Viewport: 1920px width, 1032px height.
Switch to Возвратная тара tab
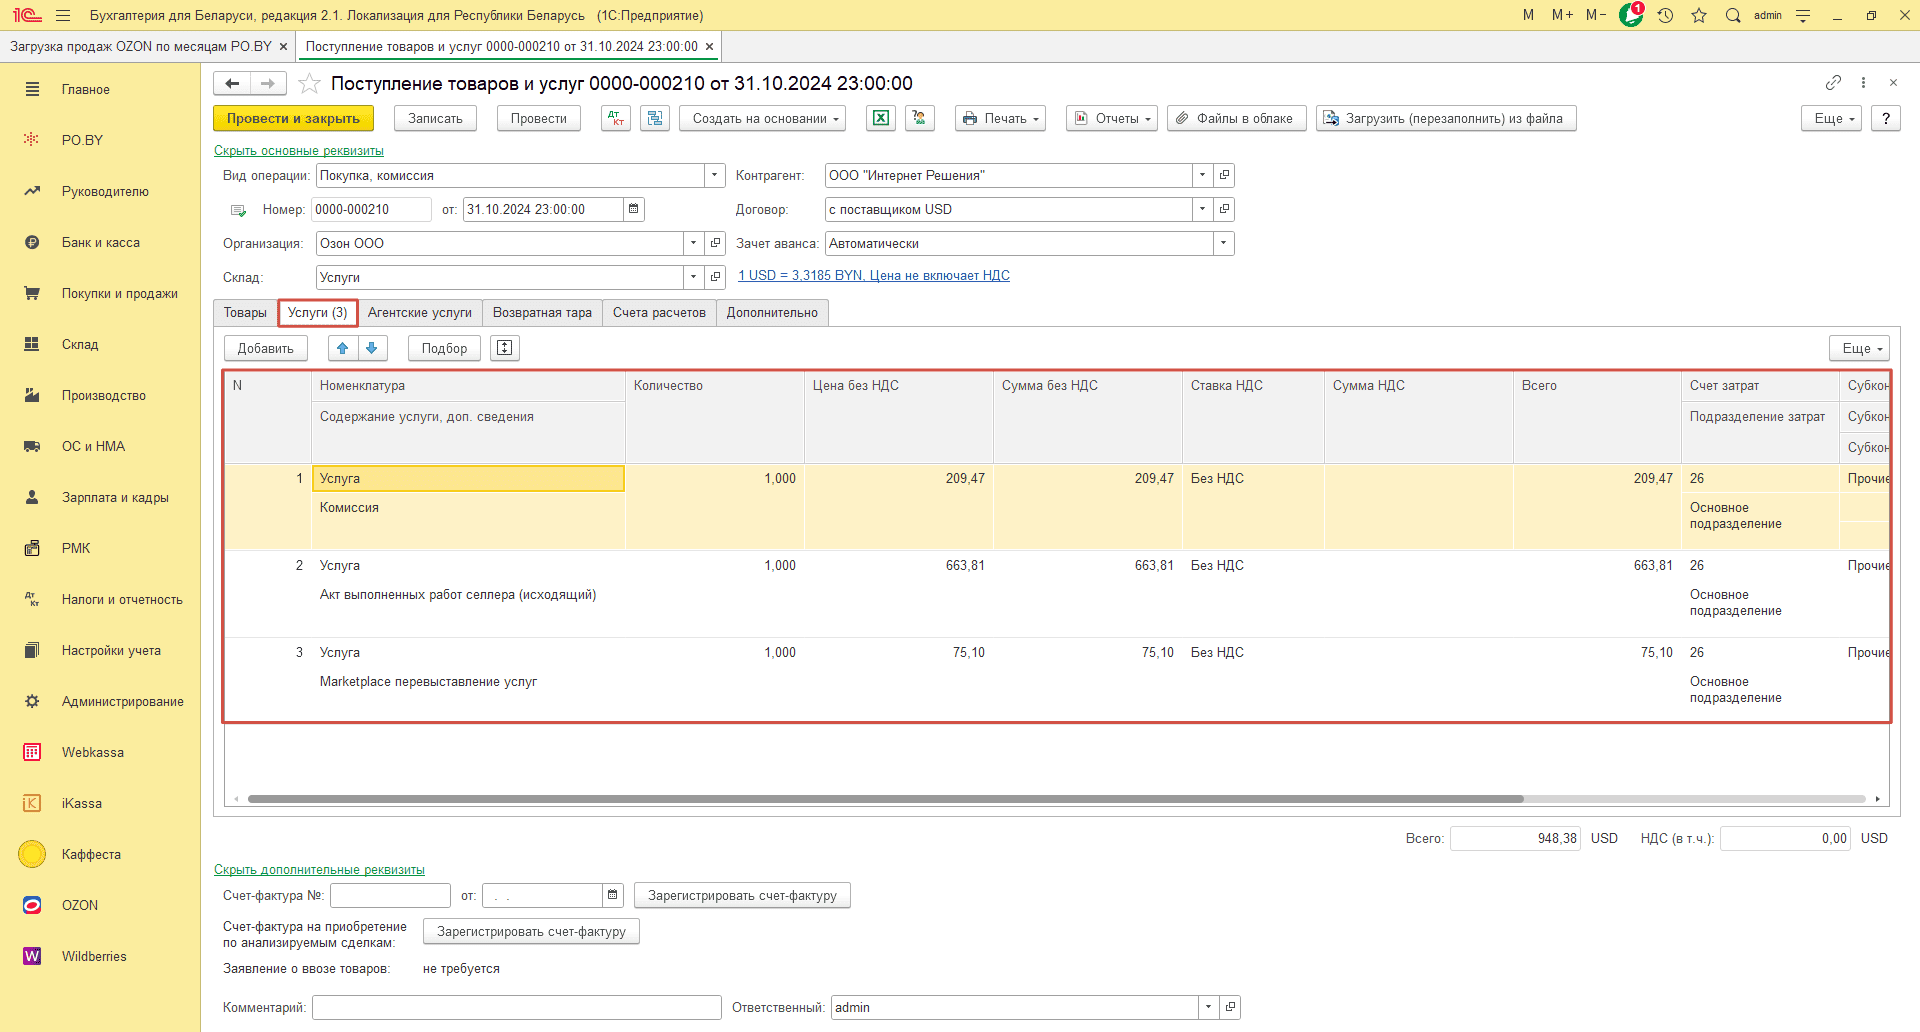click(542, 313)
